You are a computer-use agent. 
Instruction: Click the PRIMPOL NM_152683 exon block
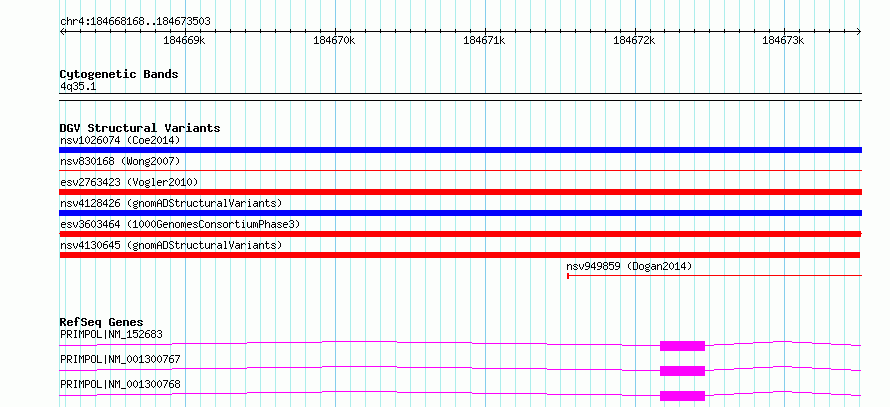[682, 346]
